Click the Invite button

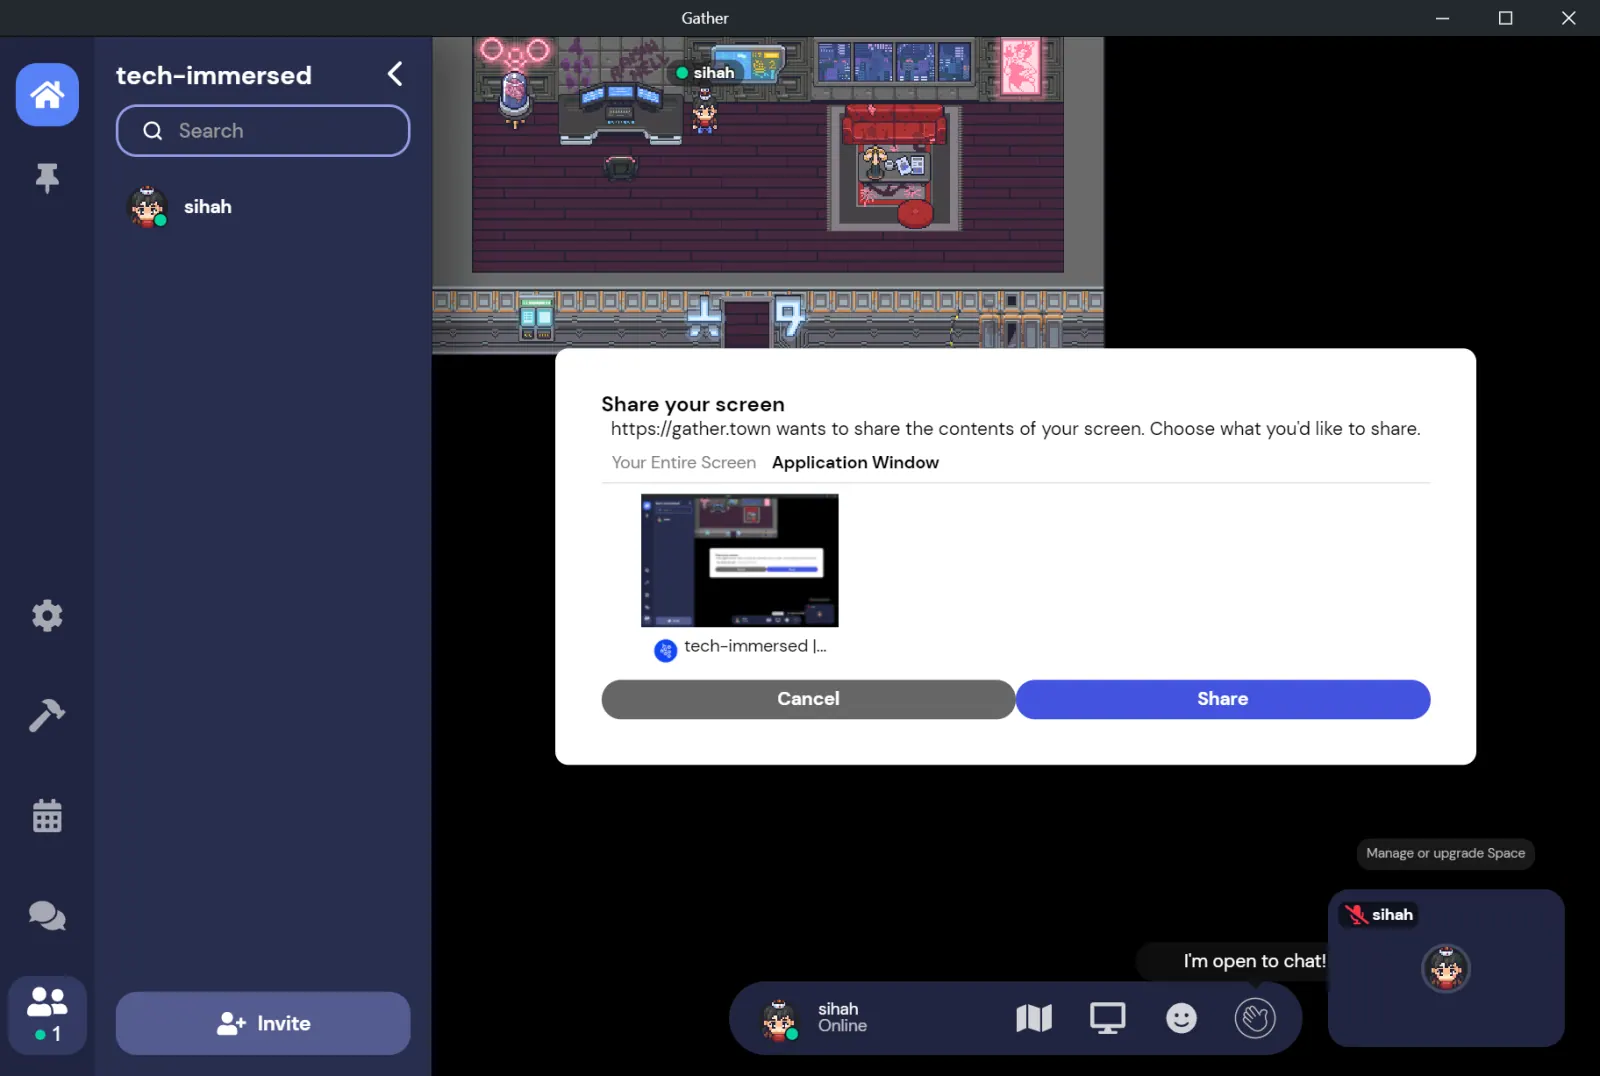[x=263, y=1023]
